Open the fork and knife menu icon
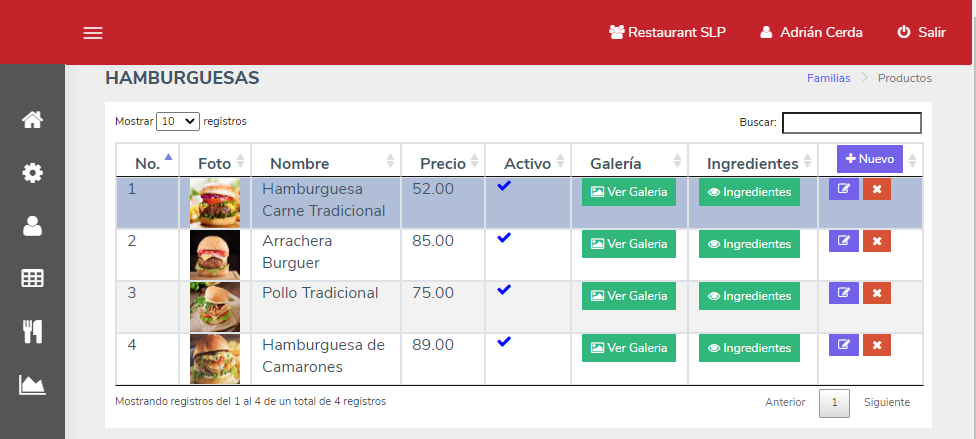 tap(32, 332)
